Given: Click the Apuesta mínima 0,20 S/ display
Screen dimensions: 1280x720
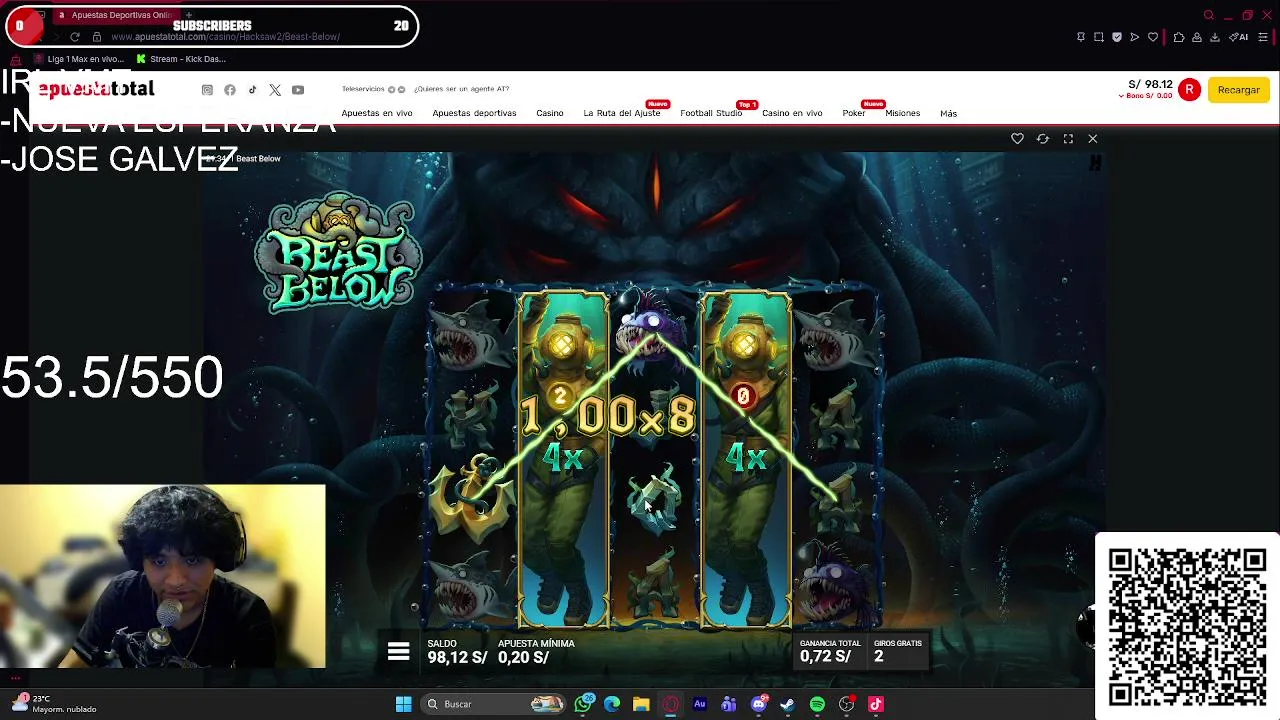Looking at the screenshot, I should pyautogui.click(x=536, y=652).
